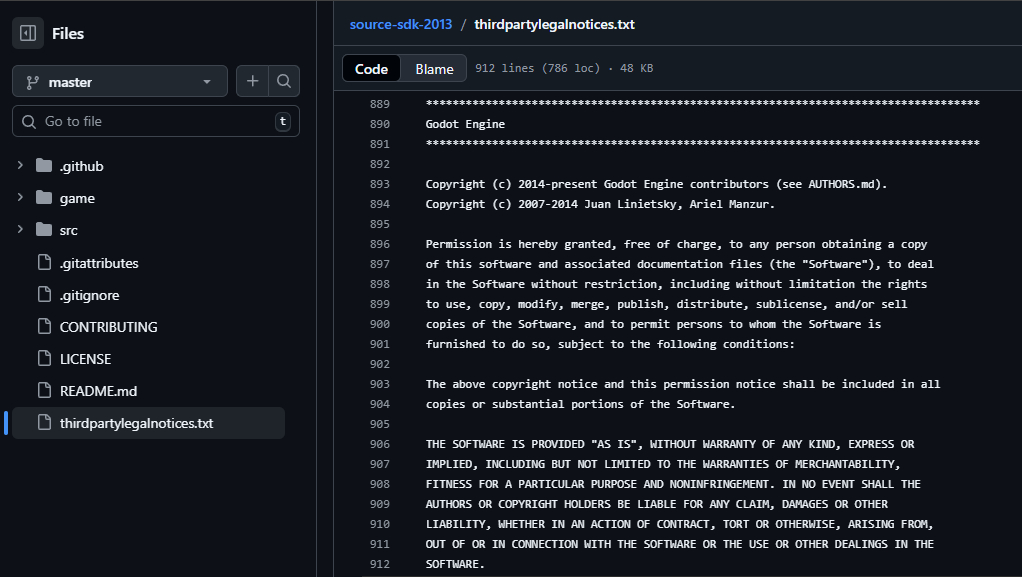
Task: Click the src folder icon
Action: coord(44,230)
